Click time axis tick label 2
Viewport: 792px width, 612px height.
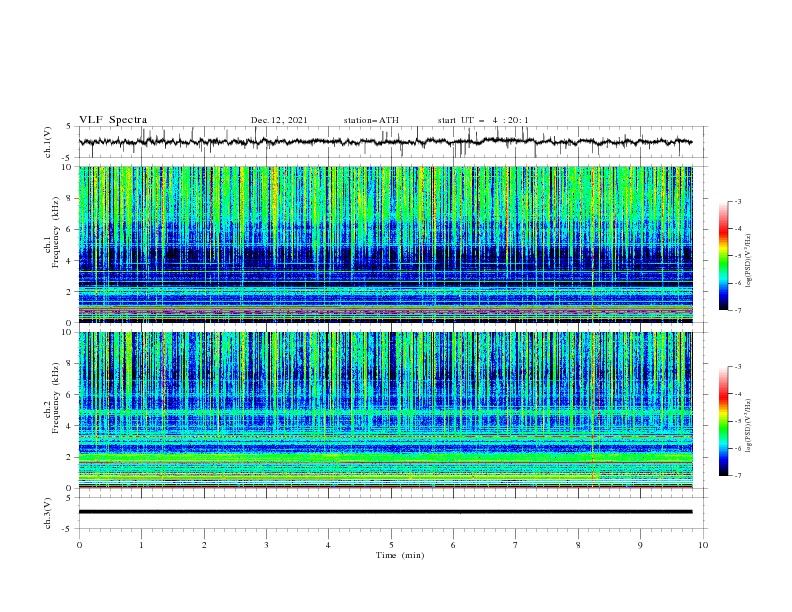[x=204, y=545]
